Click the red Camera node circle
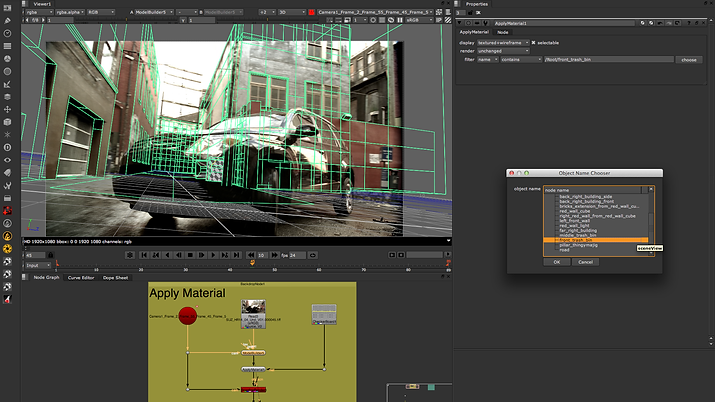This screenshot has width=715, height=402. 187,317
